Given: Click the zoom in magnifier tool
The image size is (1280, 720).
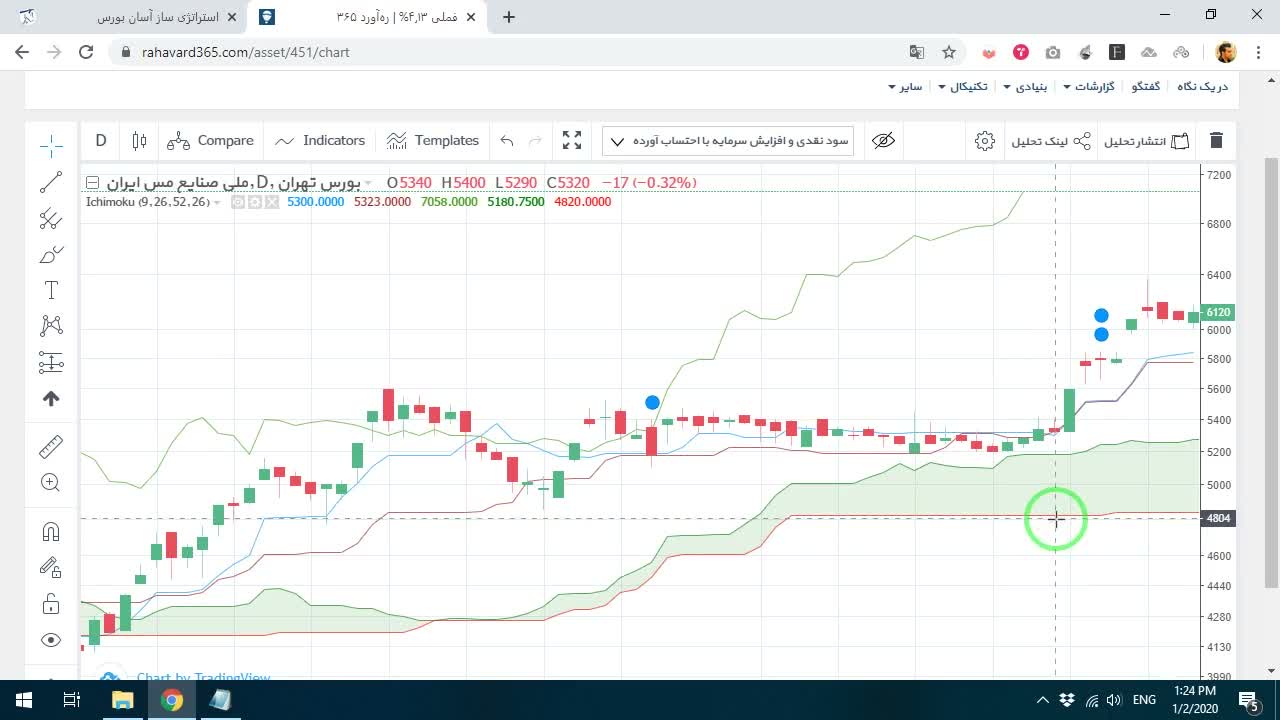Looking at the screenshot, I should pyautogui.click(x=51, y=483).
